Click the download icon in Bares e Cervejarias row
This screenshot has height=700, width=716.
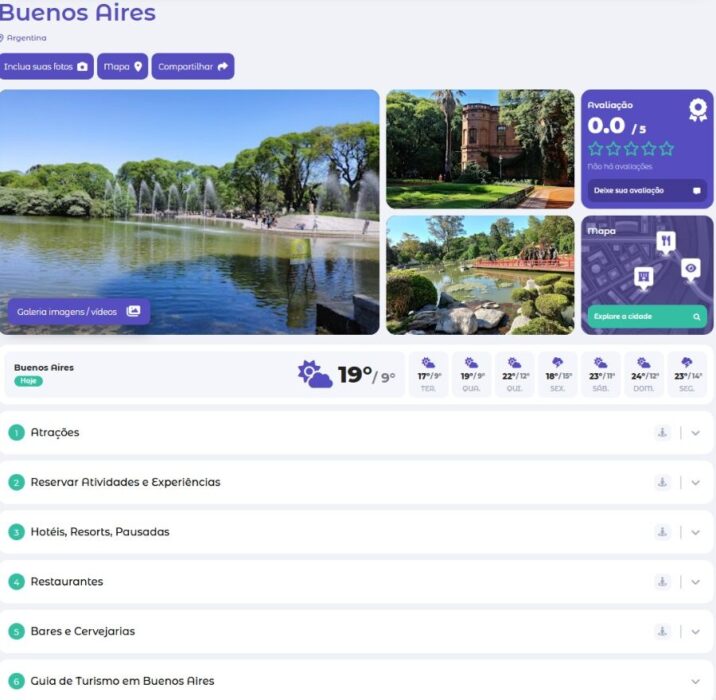[x=662, y=632]
